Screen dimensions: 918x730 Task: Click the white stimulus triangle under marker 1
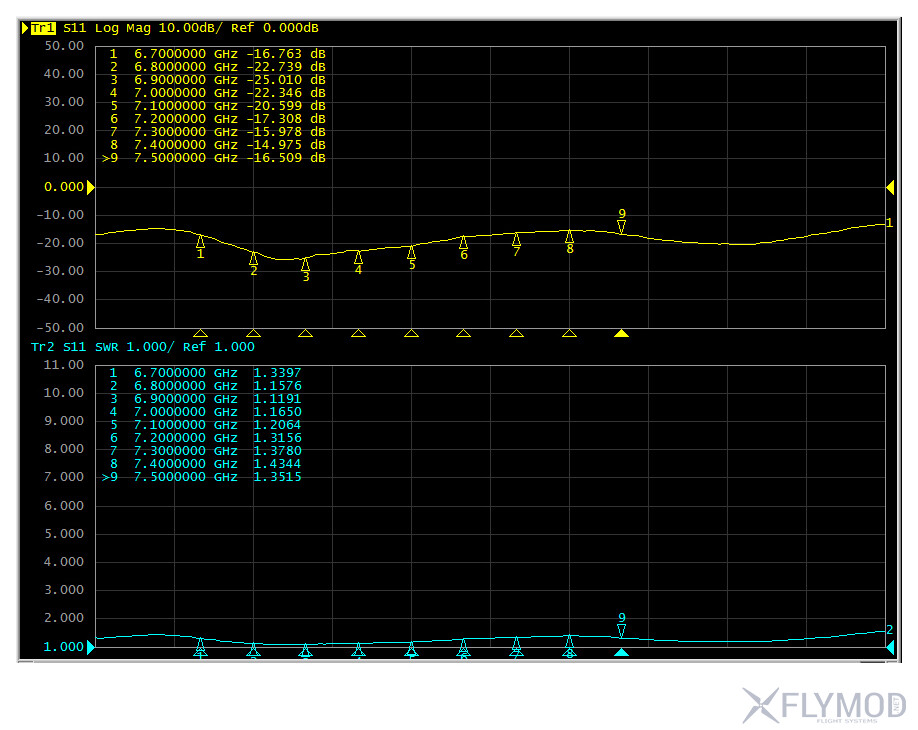pos(200,333)
